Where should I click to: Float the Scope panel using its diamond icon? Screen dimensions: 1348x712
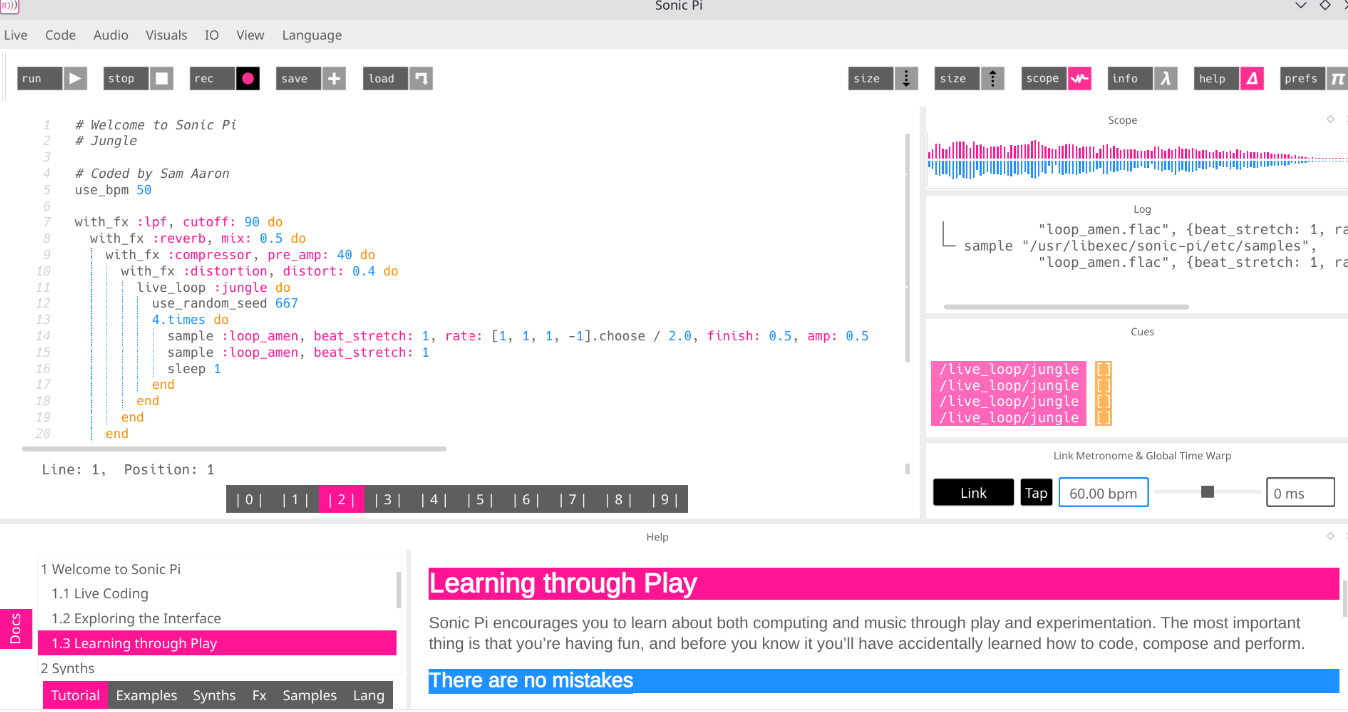pos(1330,119)
